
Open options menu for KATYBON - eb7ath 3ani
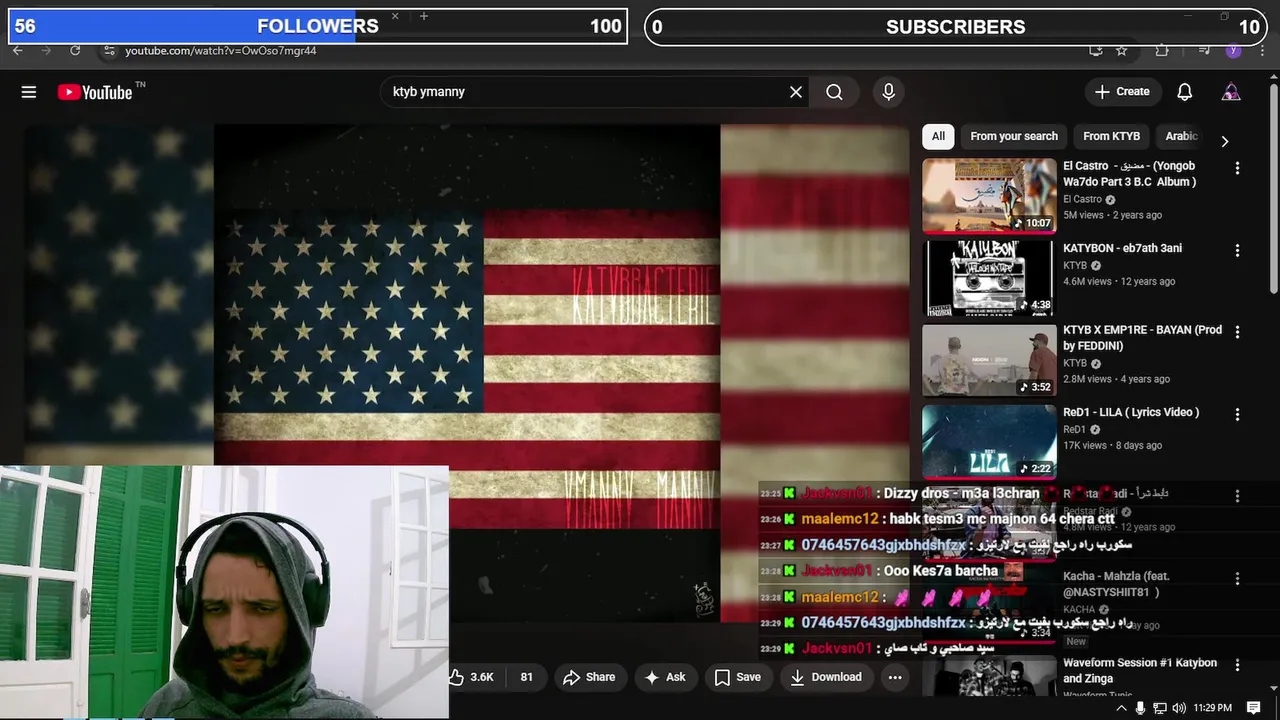1237,250
